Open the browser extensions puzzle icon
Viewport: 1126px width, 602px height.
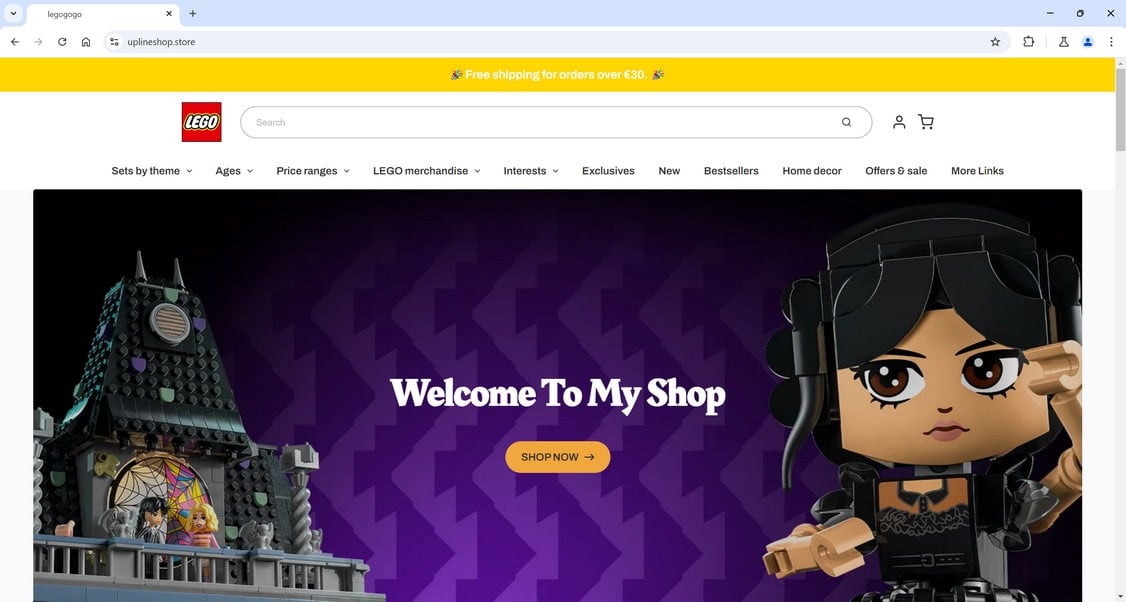click(1028, 42)
